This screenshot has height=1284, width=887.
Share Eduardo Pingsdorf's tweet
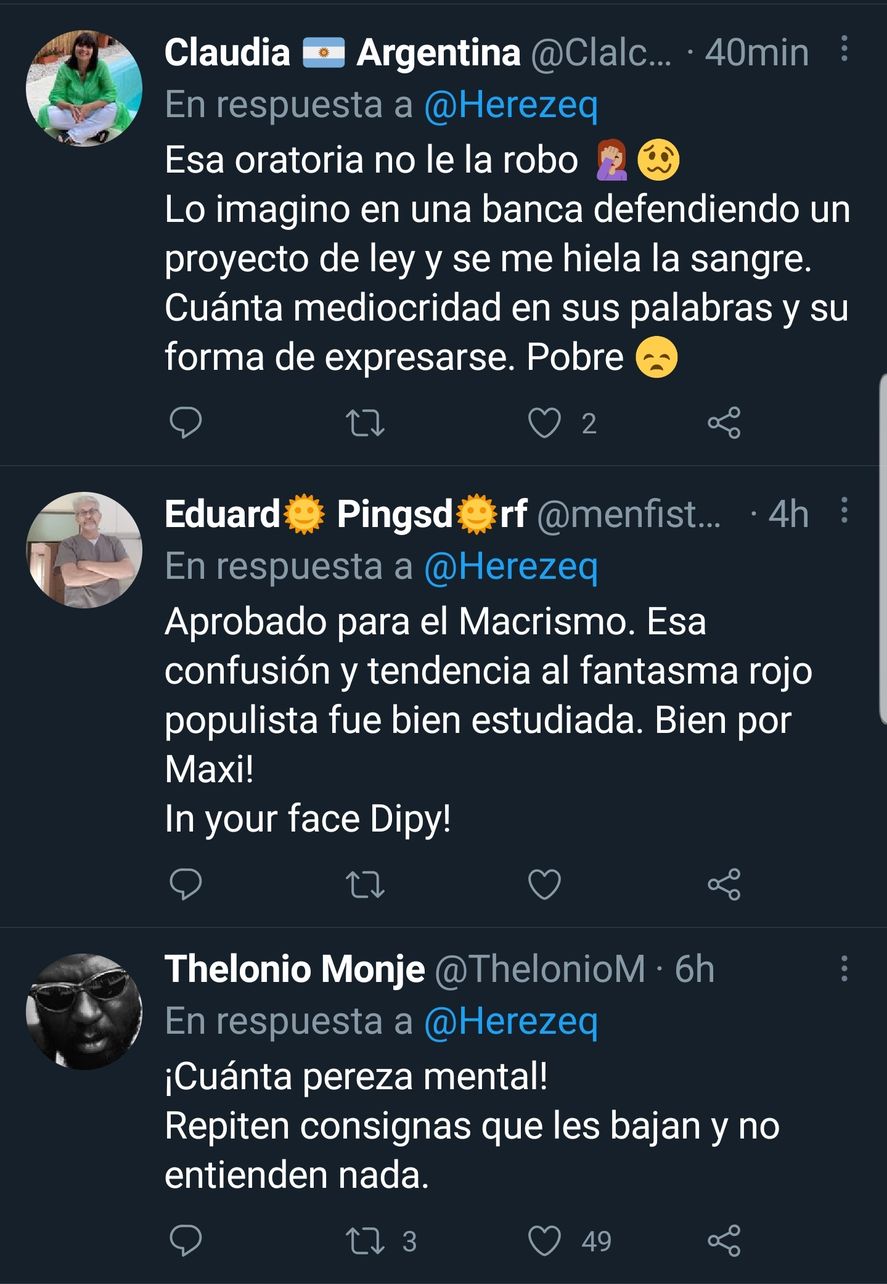[723, 884]
